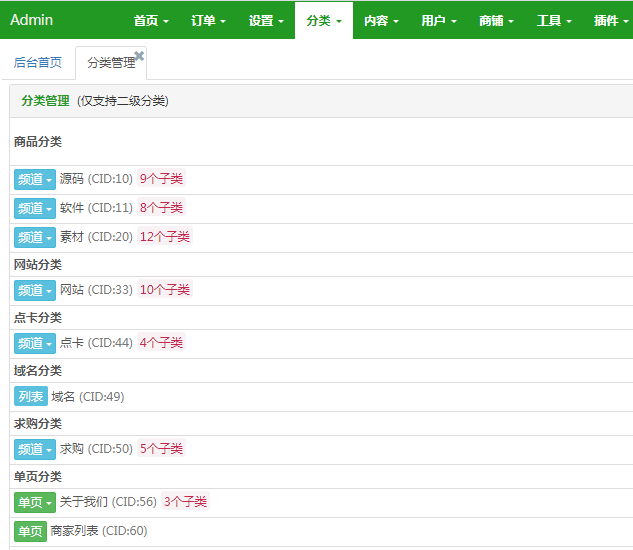Open the 首页 dropdown menu

click(151, 20)
